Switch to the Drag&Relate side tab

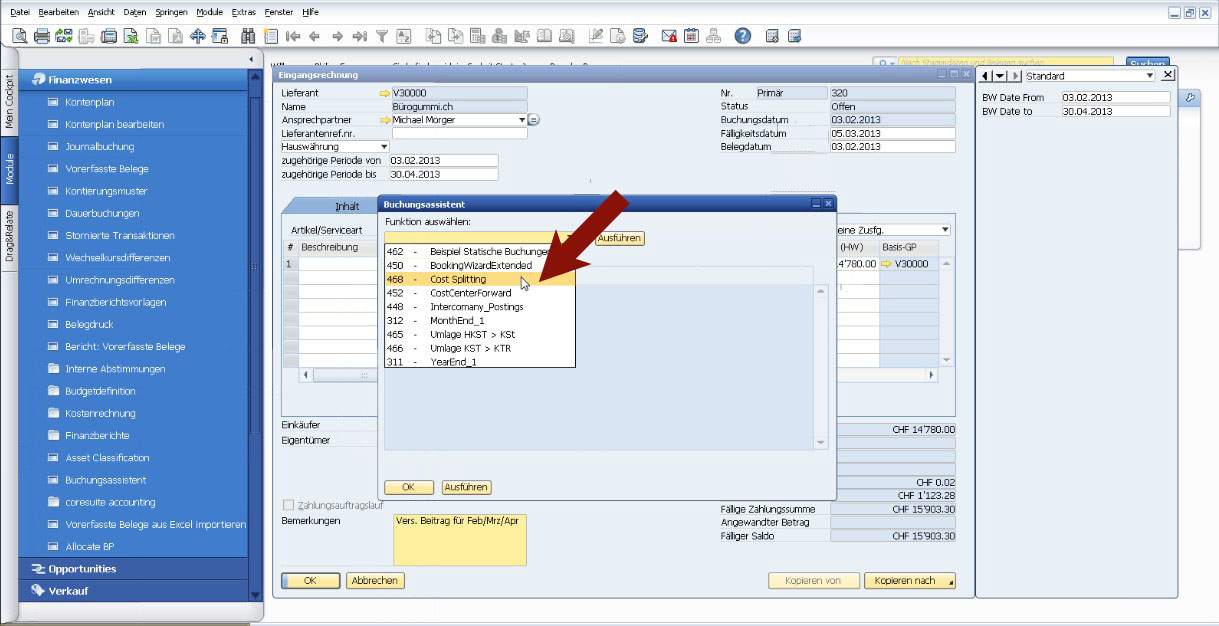(10, 236)
